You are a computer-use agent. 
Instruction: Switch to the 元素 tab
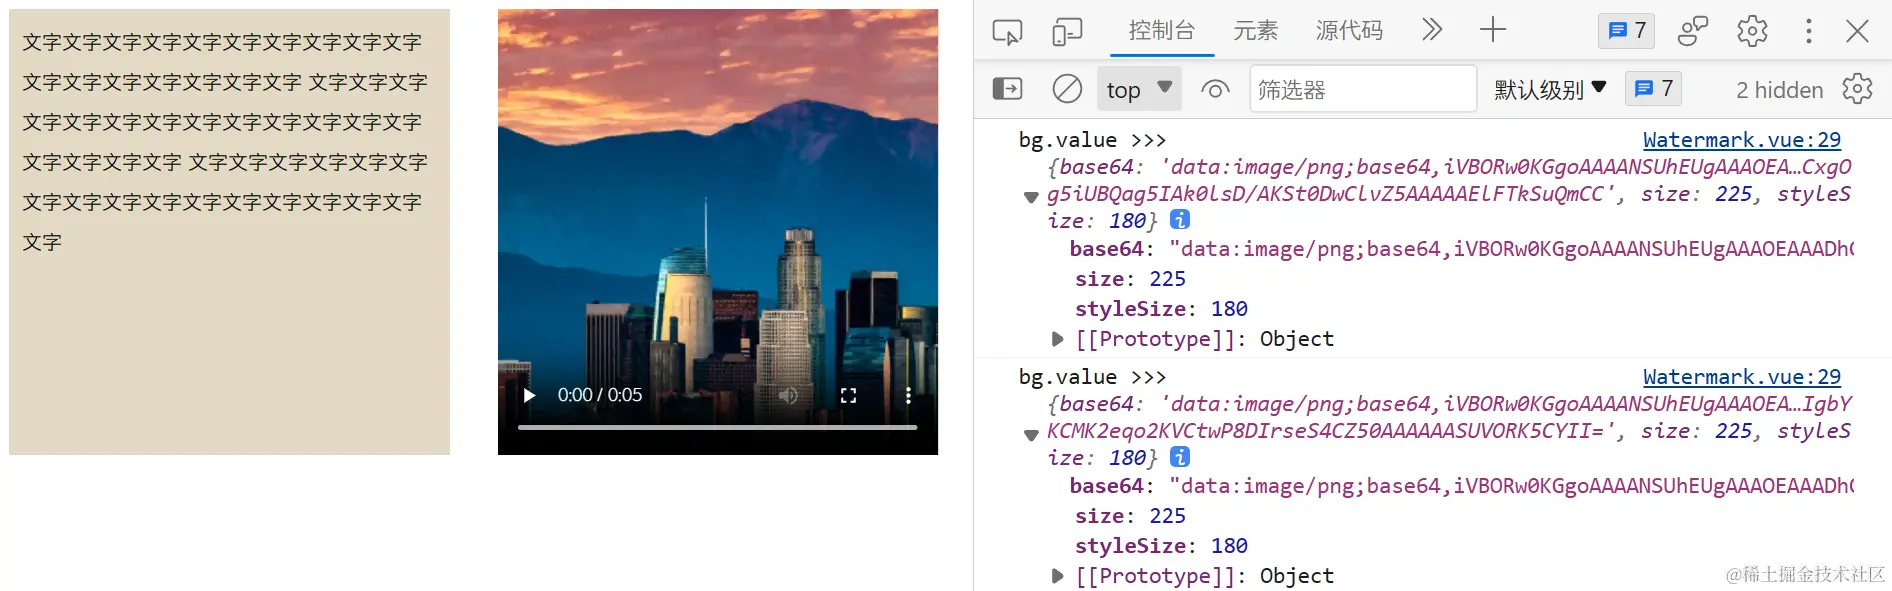(x=1255, y=31)
